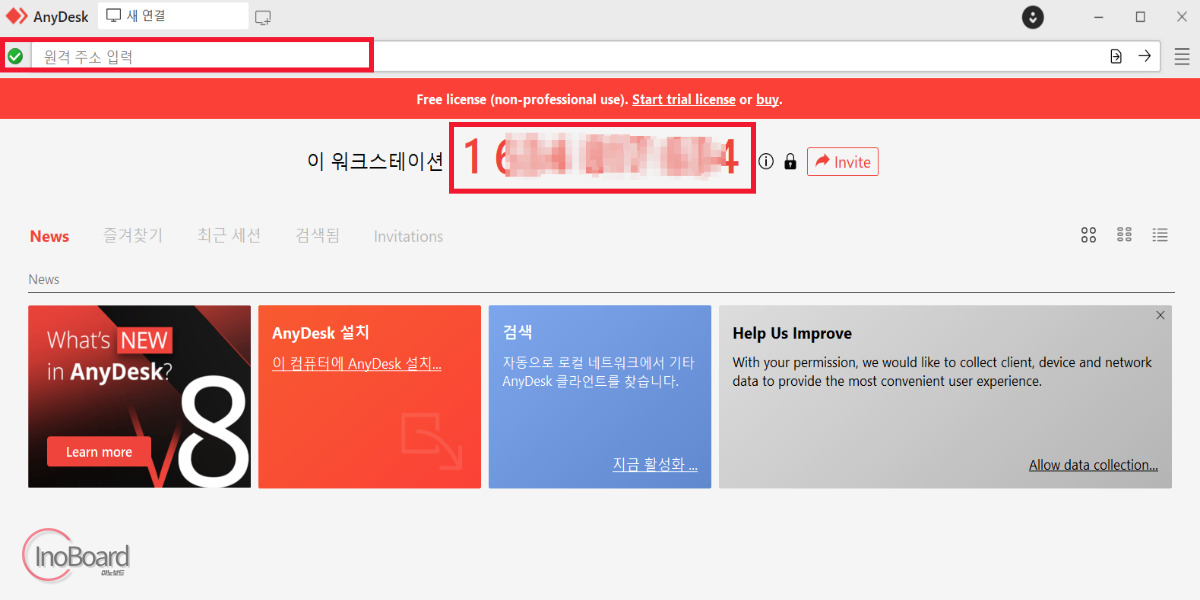1200x600 pixels.
Task: Switch to small tile view icon
Action: (1124, 235)
